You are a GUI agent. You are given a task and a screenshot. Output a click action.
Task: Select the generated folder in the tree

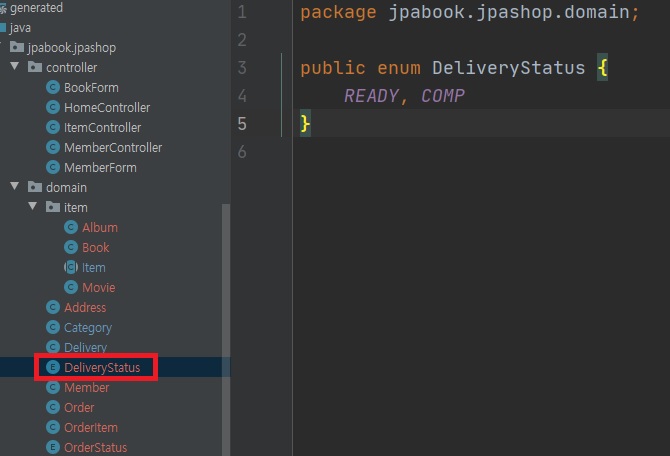click(x=36, y=8)
